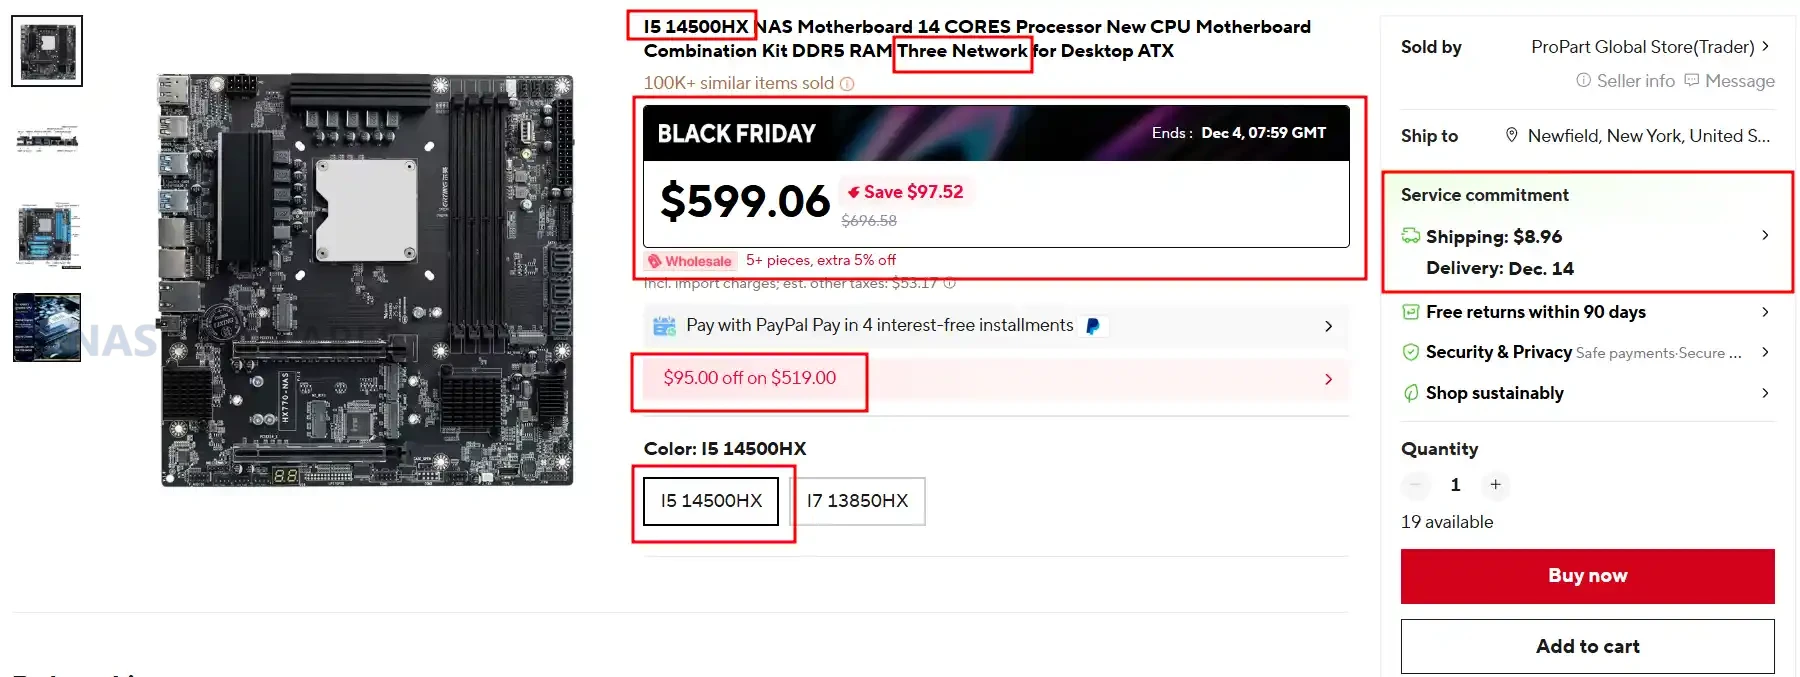Open ProPart Global Store seller link
1800x677 pixels.
pyautogui.click(x=1643, y=47)
